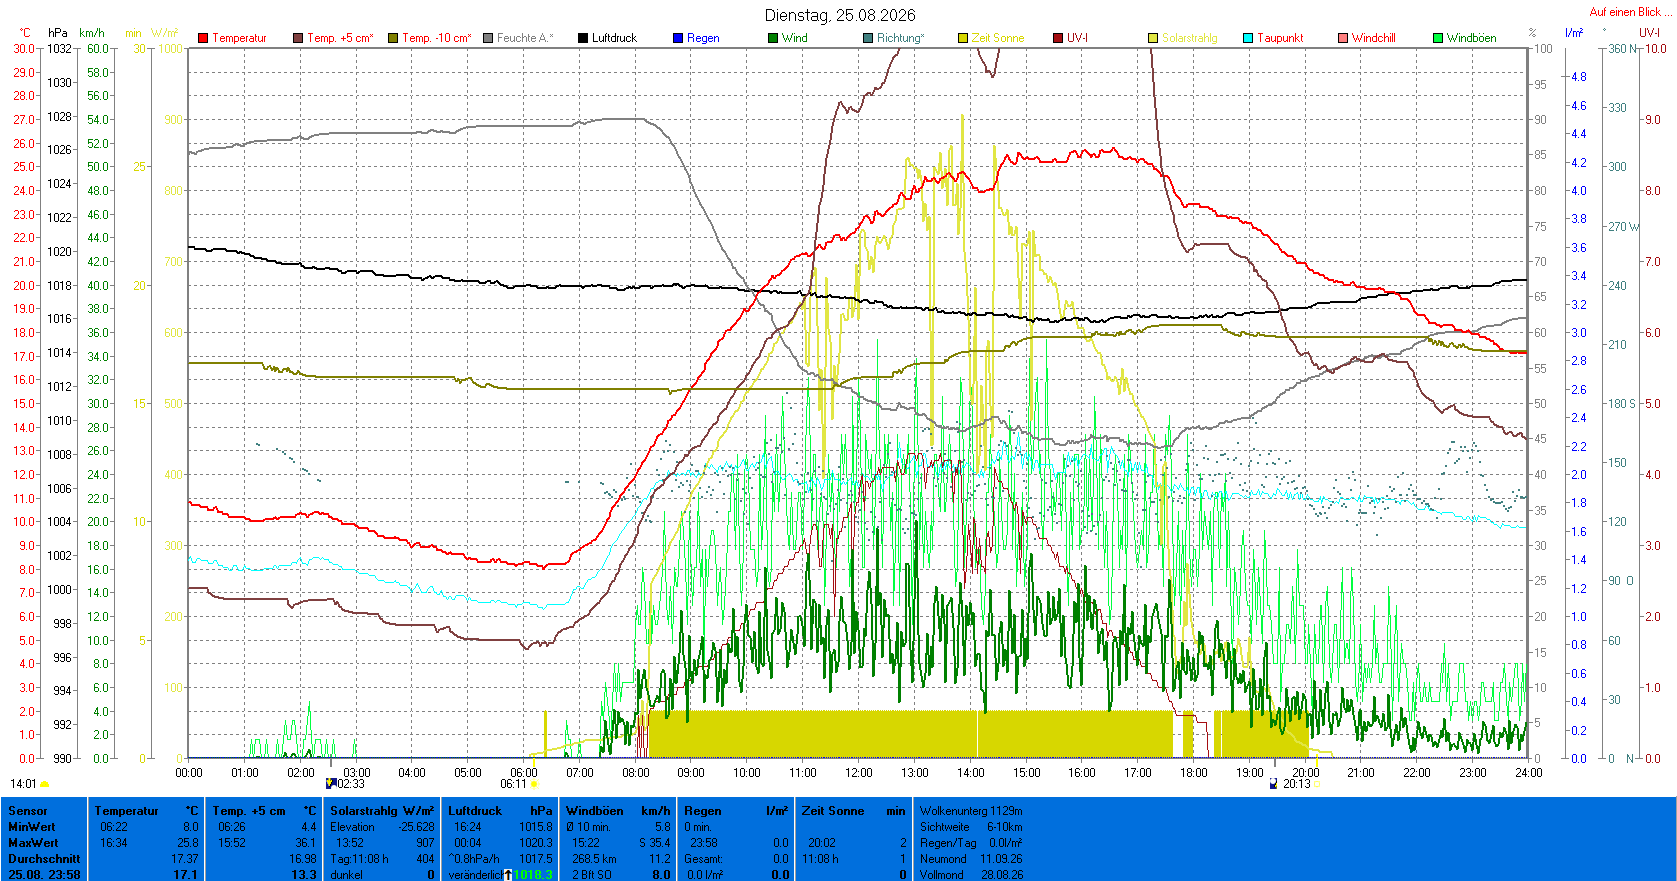Viewport: 1677px width, 881px height.
Task: Select the 'Feuchte A.*' legend label
Action: click(525, 38)
